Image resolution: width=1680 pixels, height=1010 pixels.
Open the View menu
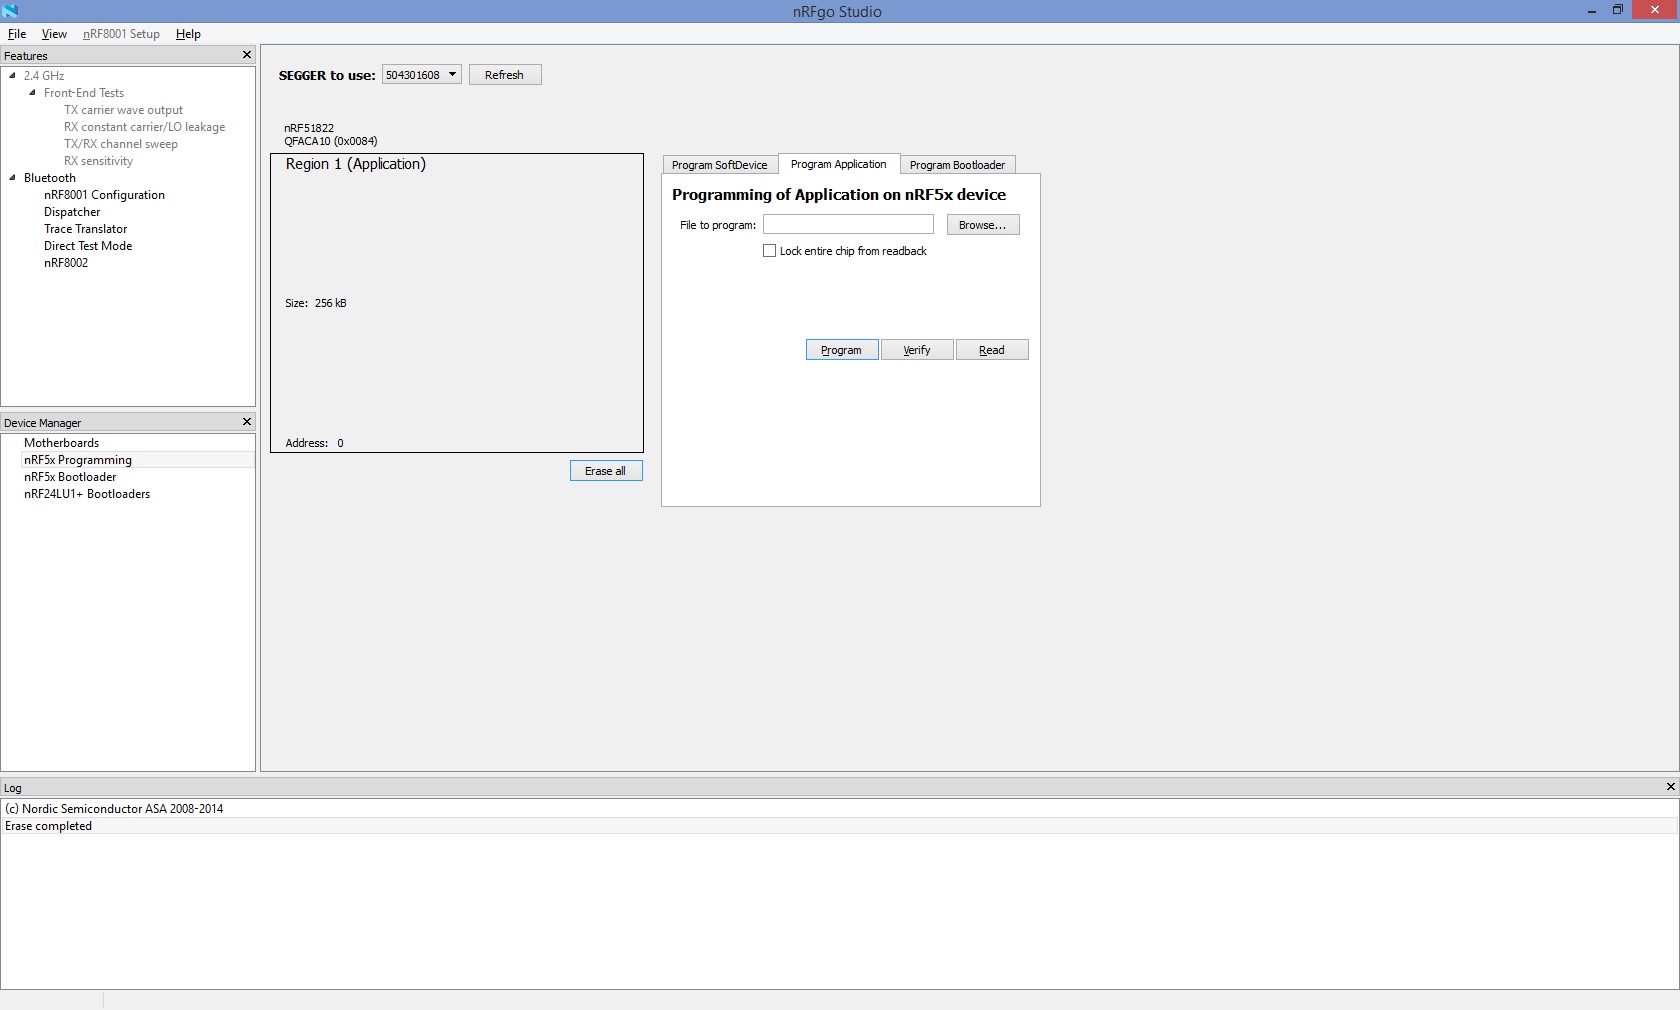54,34
